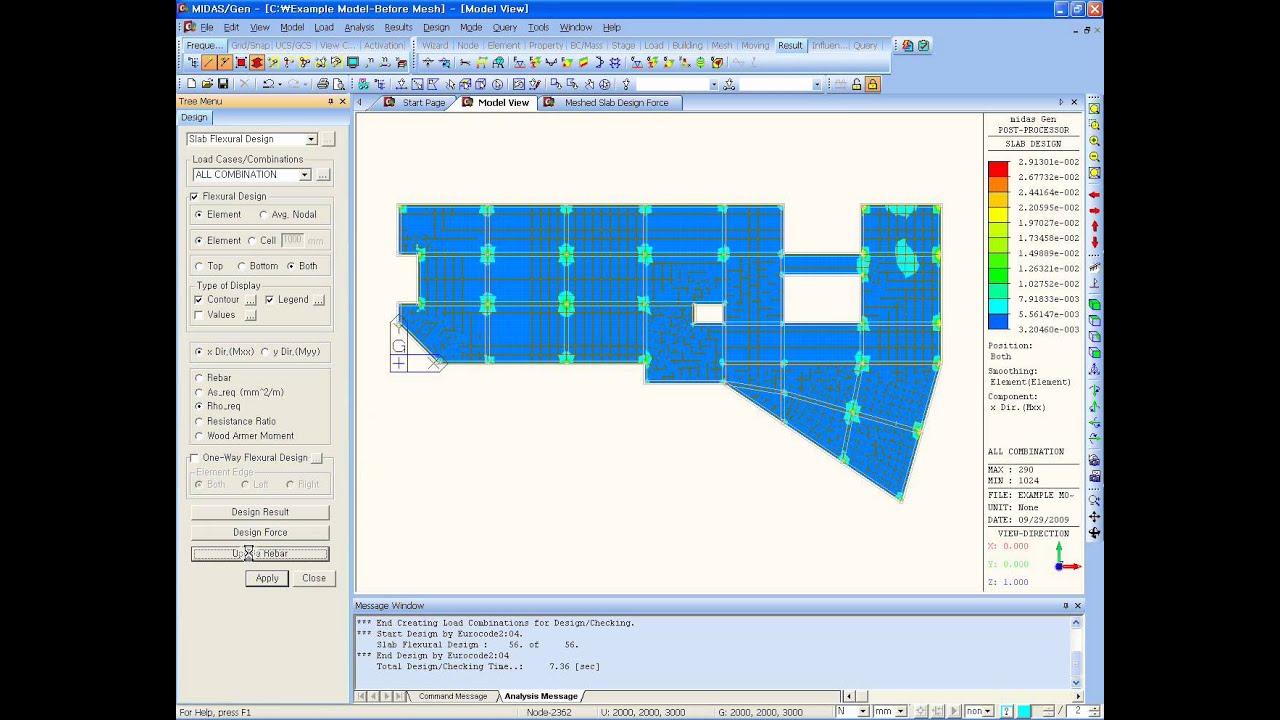This screenshot has width=1280, height=720.
Task: Enable the Values checkbox
Action: pos(198,315)
